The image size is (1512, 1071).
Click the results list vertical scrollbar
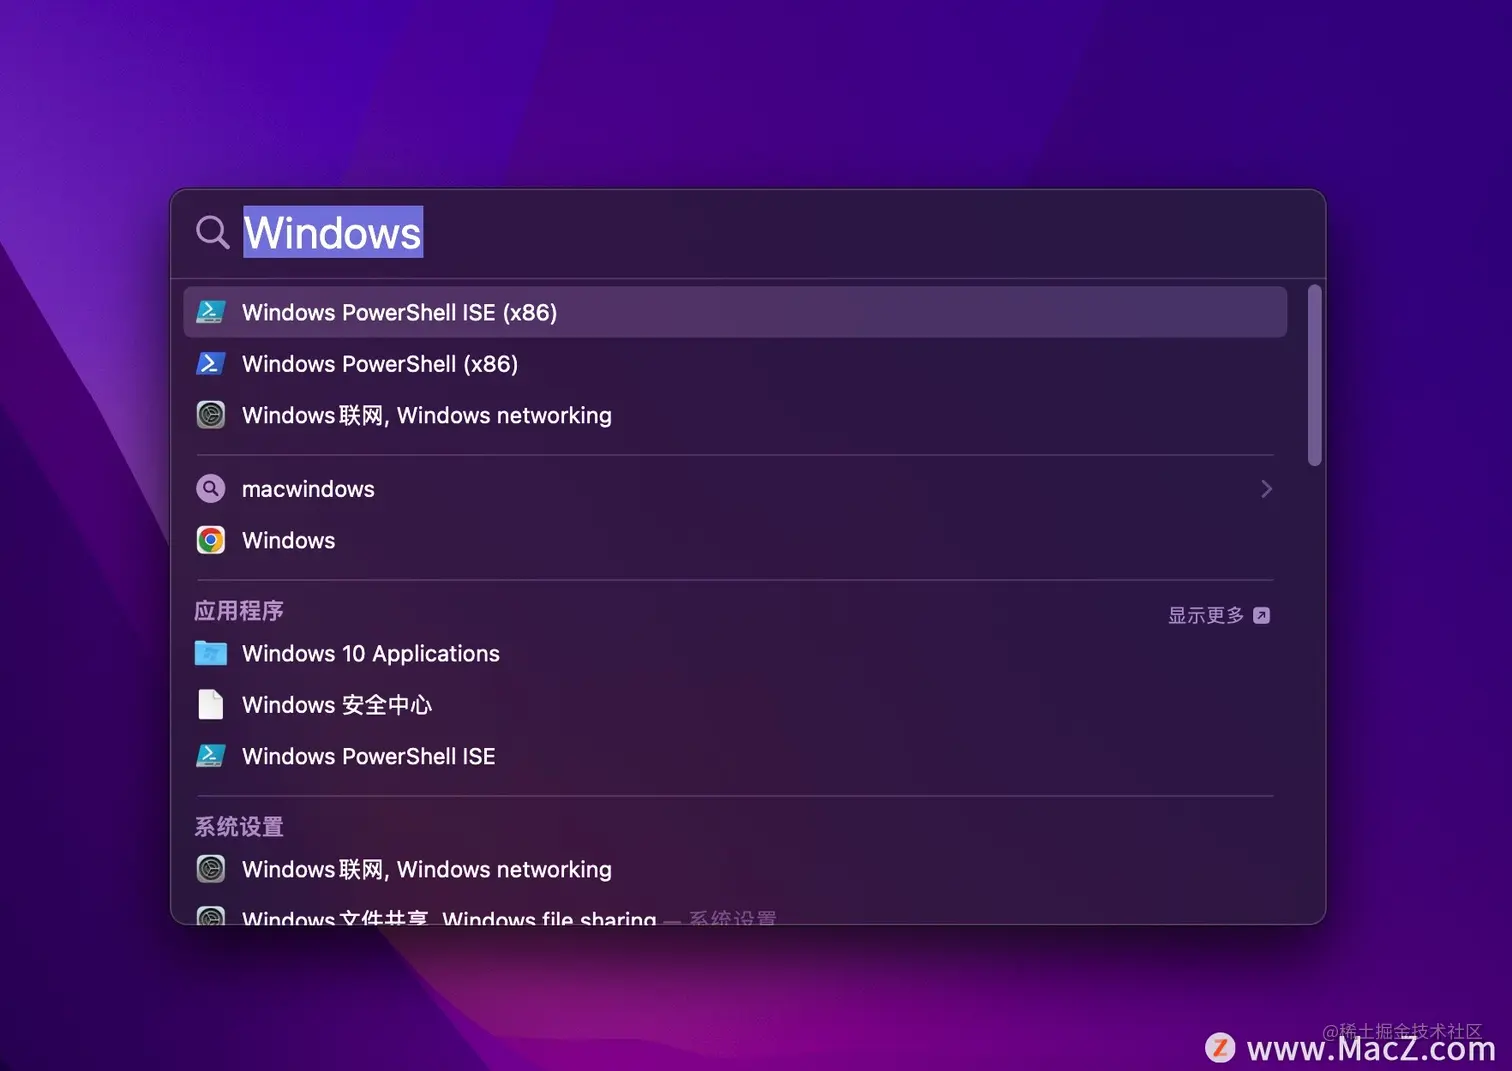[1314, 376]
